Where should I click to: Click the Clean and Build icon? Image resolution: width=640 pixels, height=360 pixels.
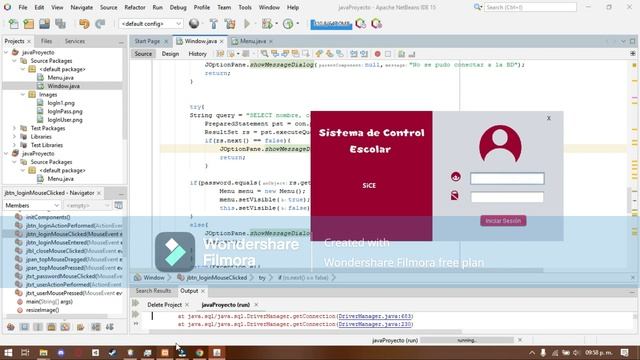coord(230,24)
